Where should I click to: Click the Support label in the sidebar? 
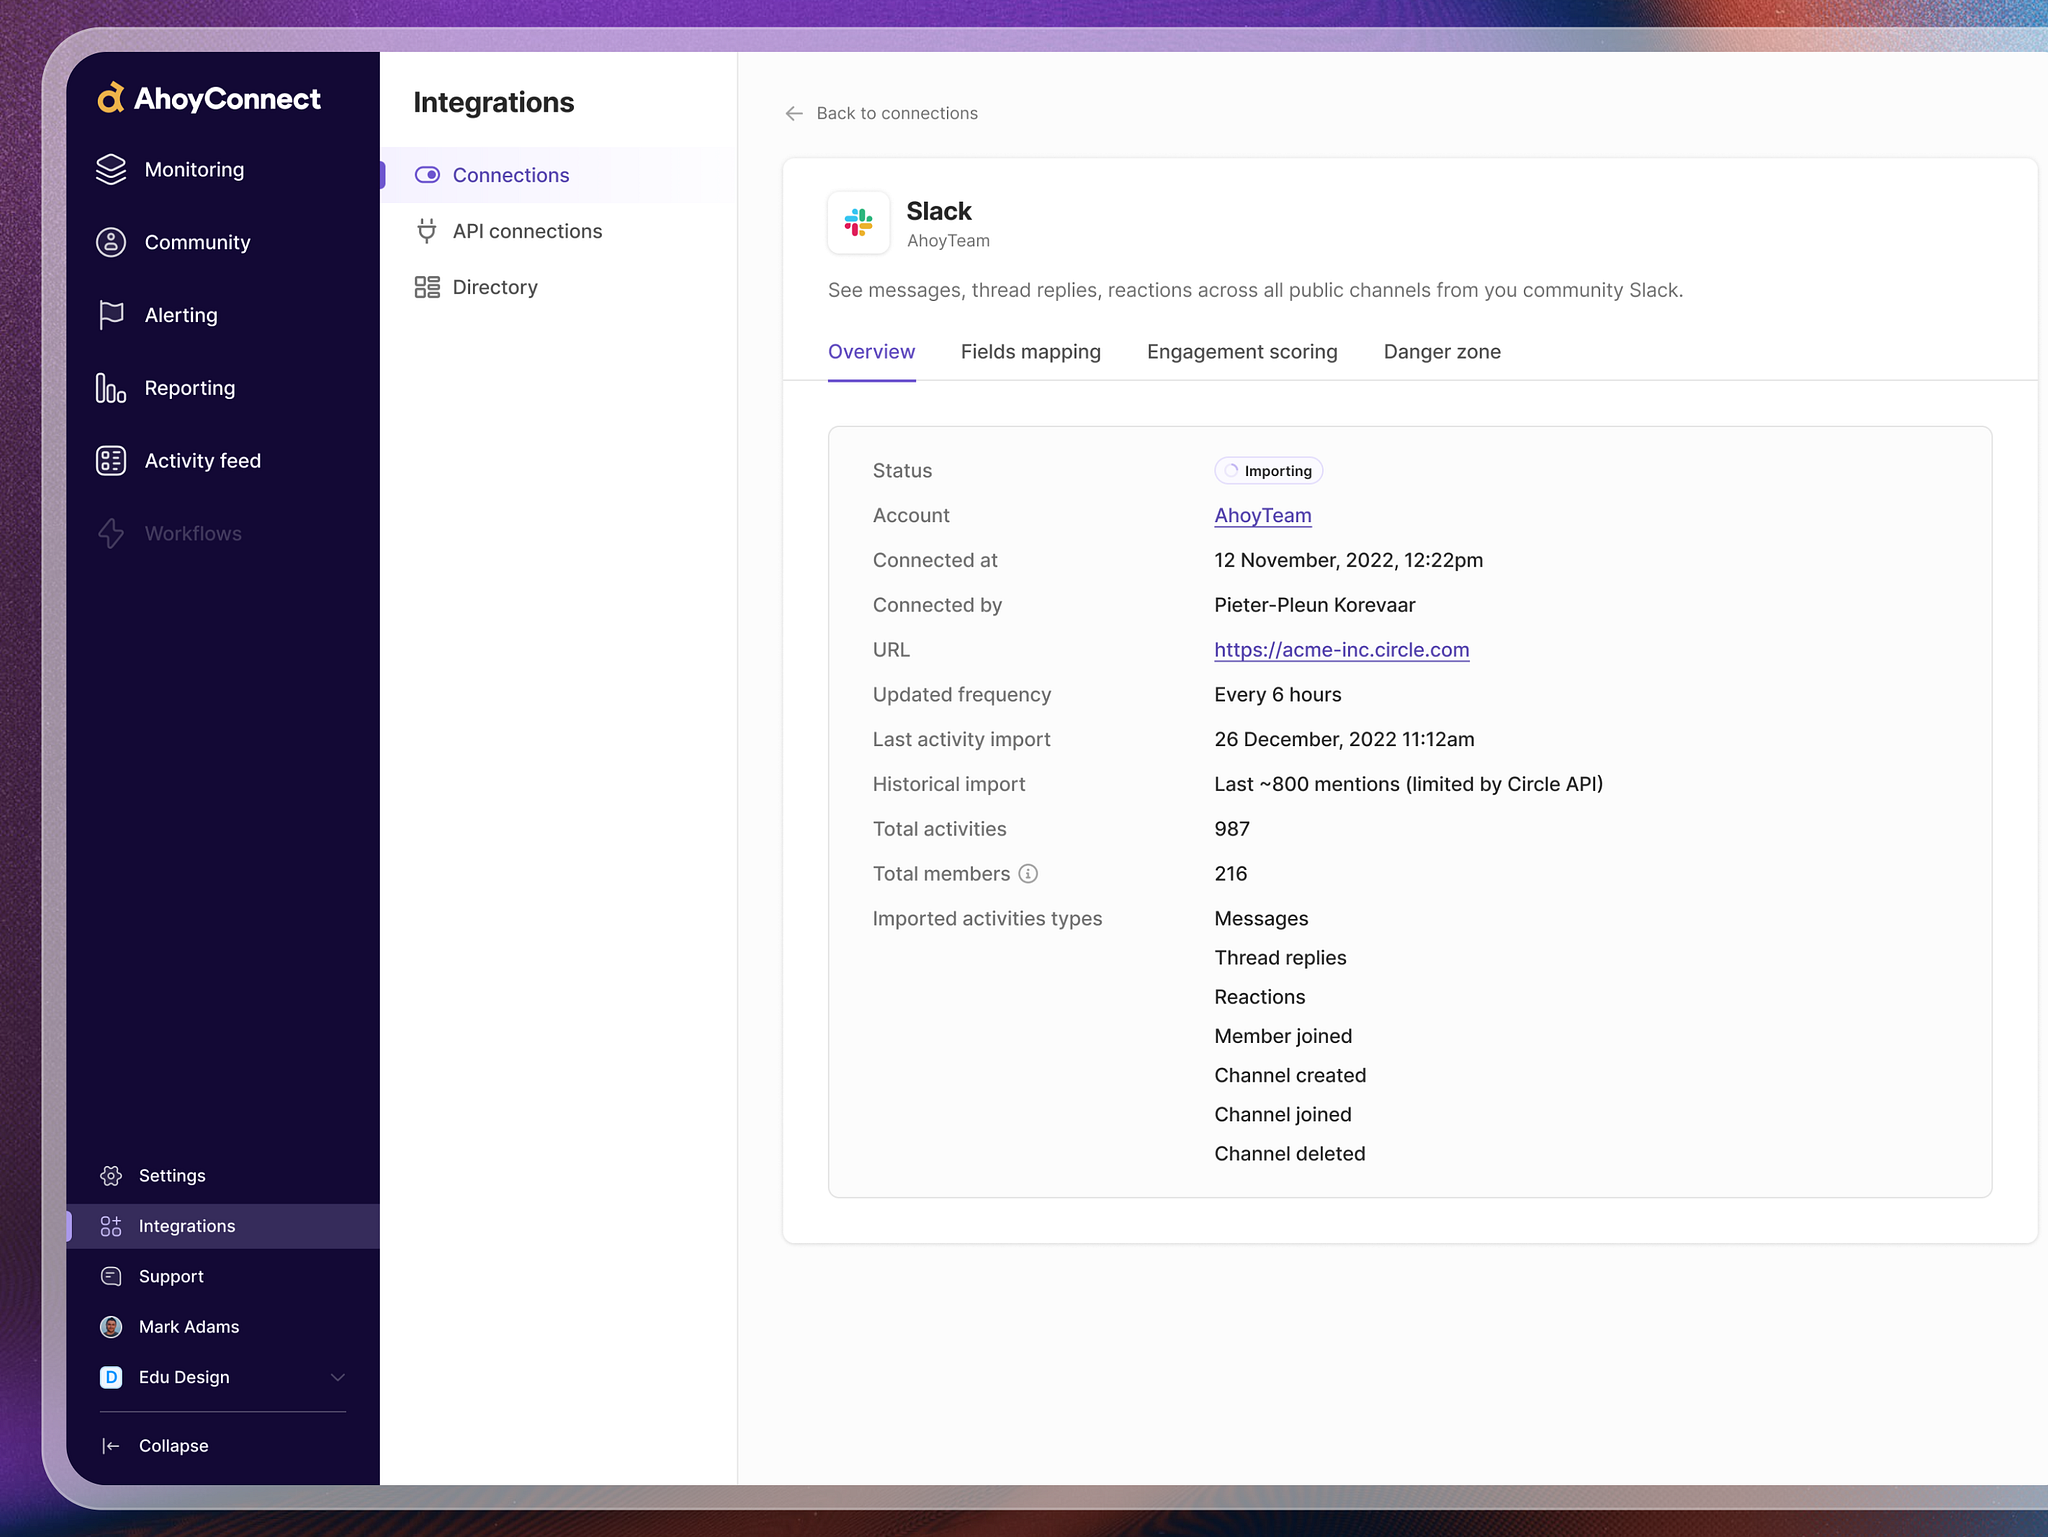[171, 1277]
